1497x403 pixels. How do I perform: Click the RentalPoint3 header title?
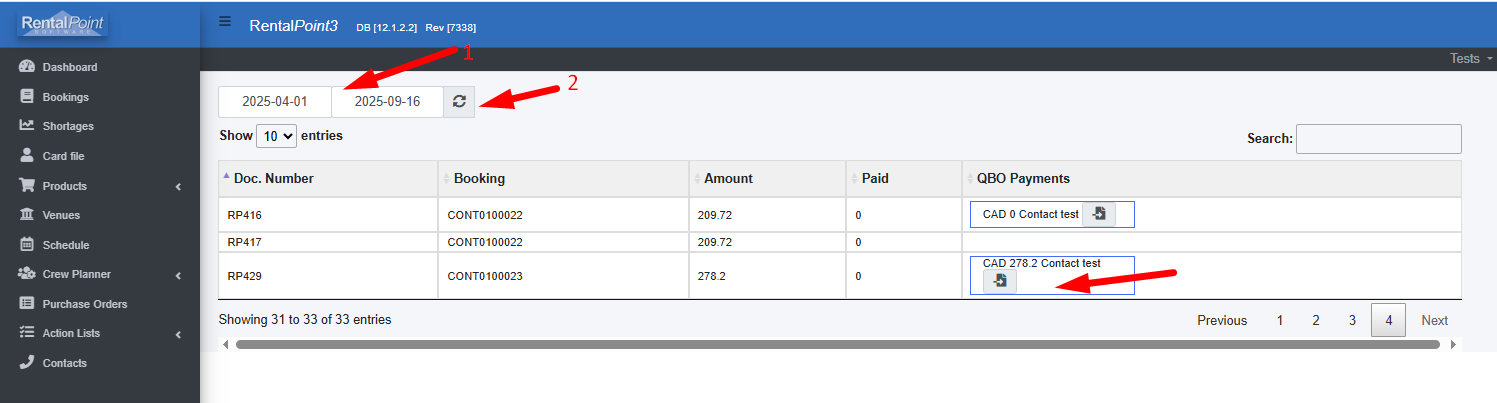[x=294, y=26]
